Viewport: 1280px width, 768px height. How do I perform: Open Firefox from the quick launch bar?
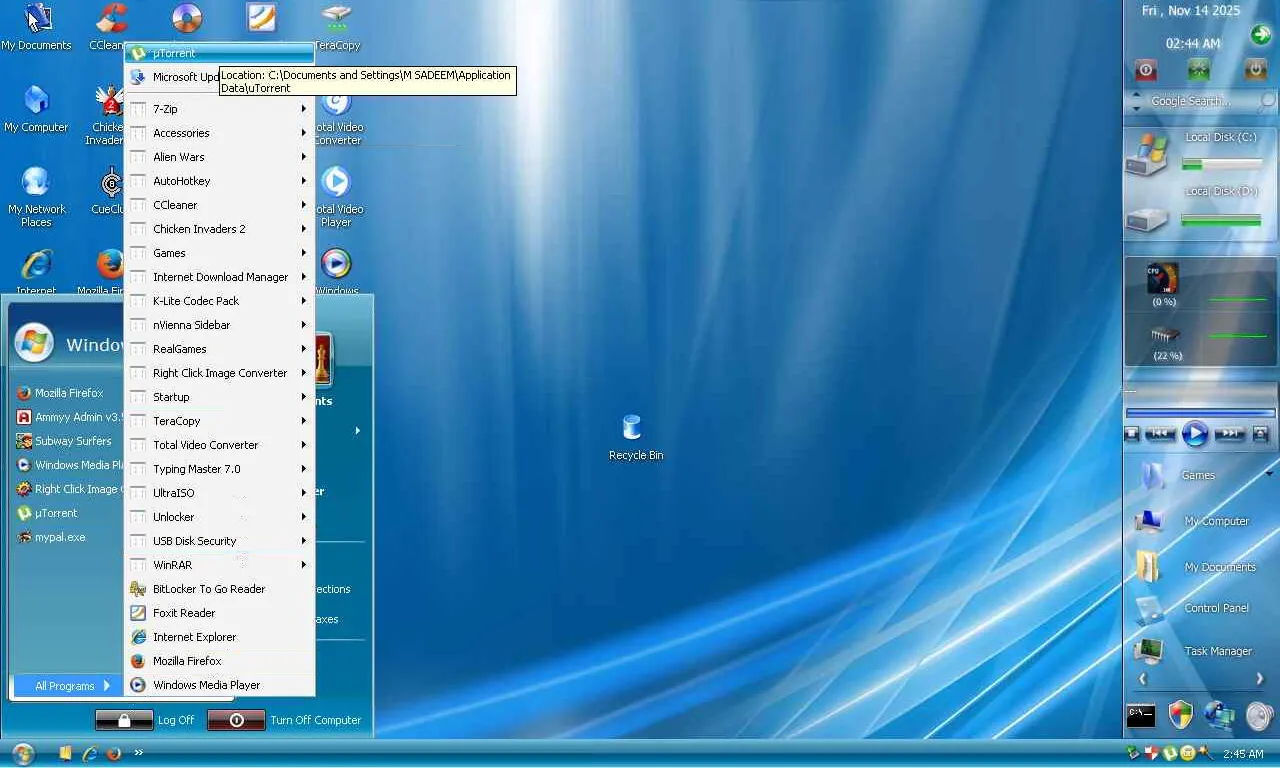point(114,753)
